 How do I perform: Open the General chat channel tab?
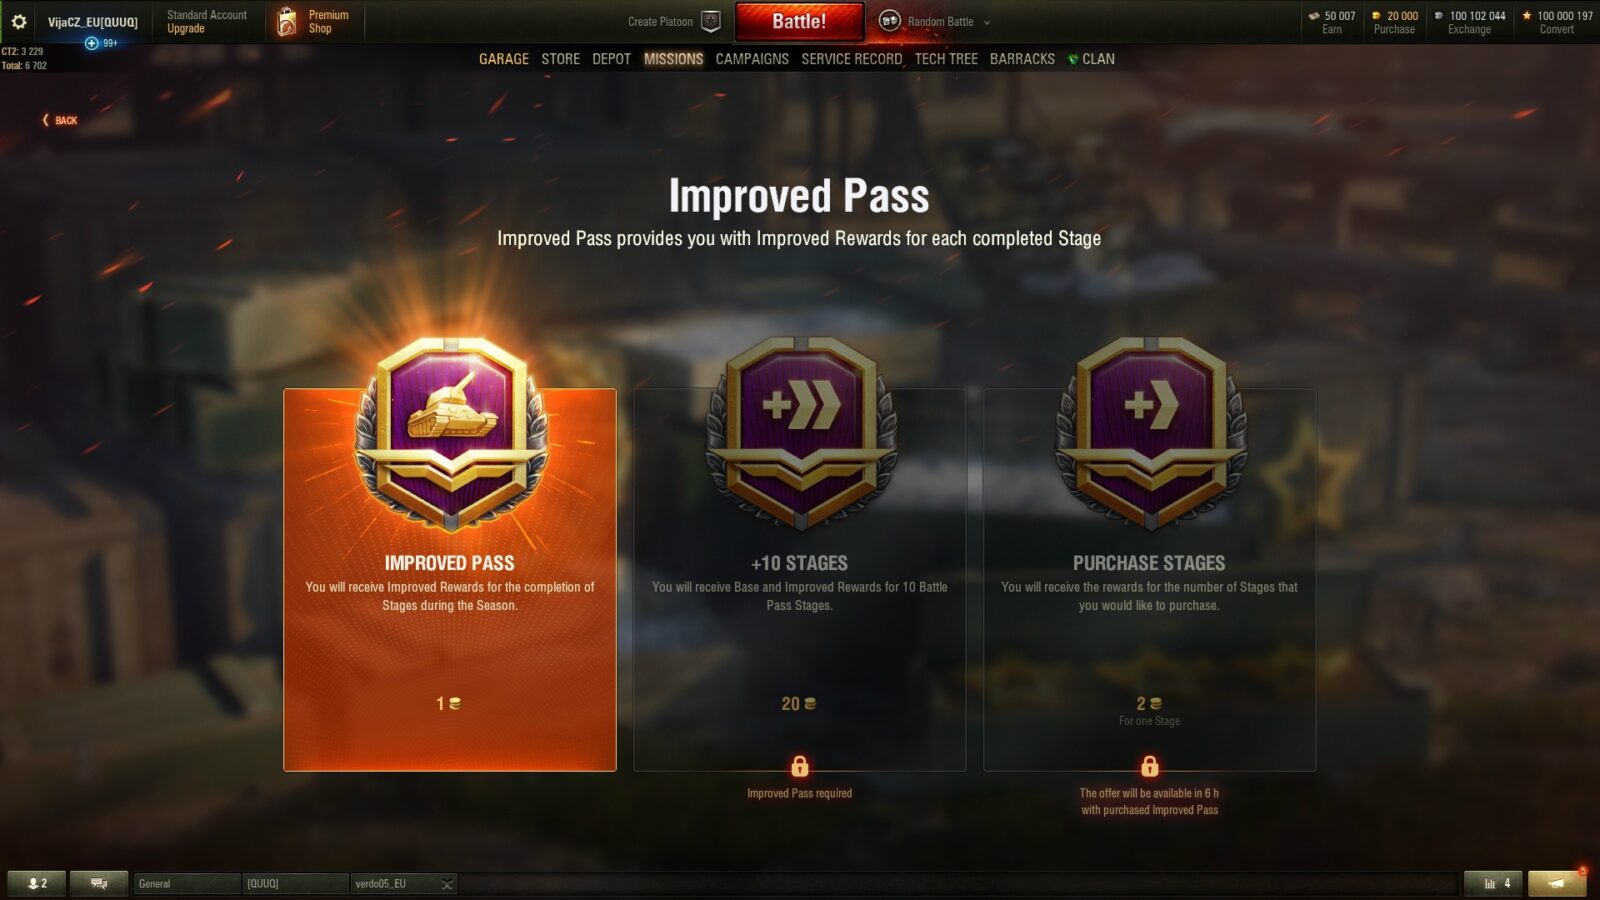pos(187,884)
